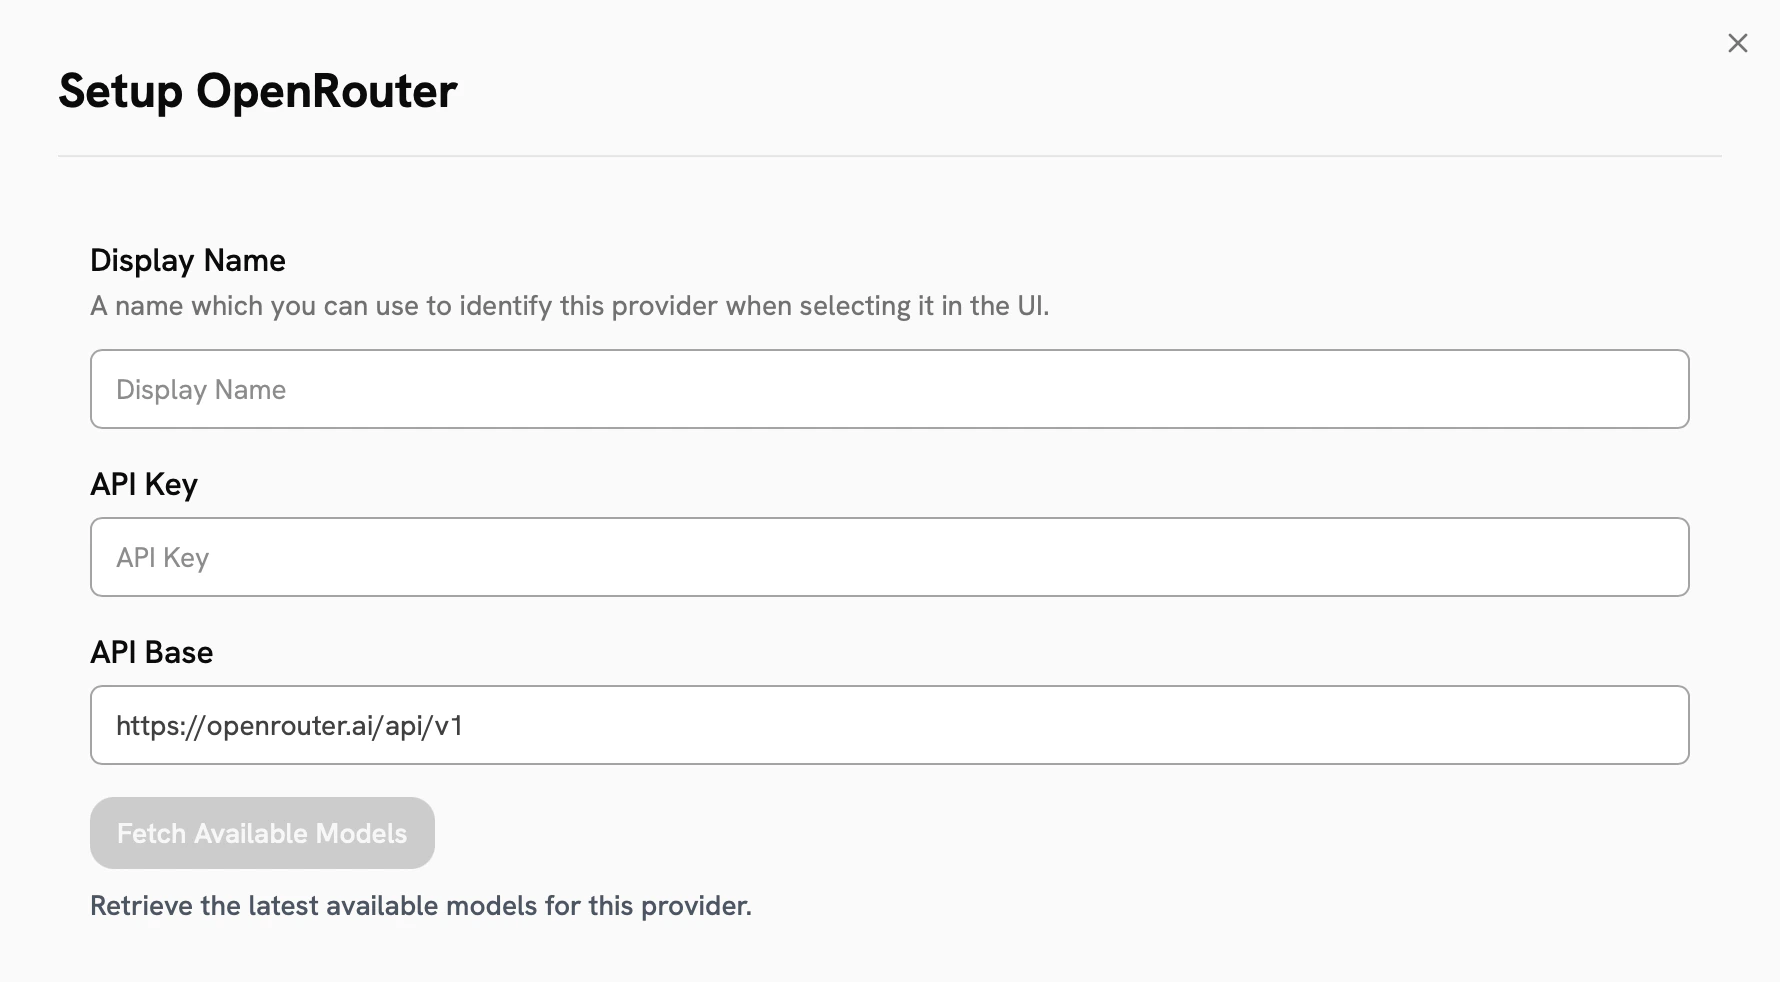Image resolution: width=1780 pixels, height=982 pixels.
Task: Close the Setup OpenRouter dialog
Action: tap(1737, 43)
